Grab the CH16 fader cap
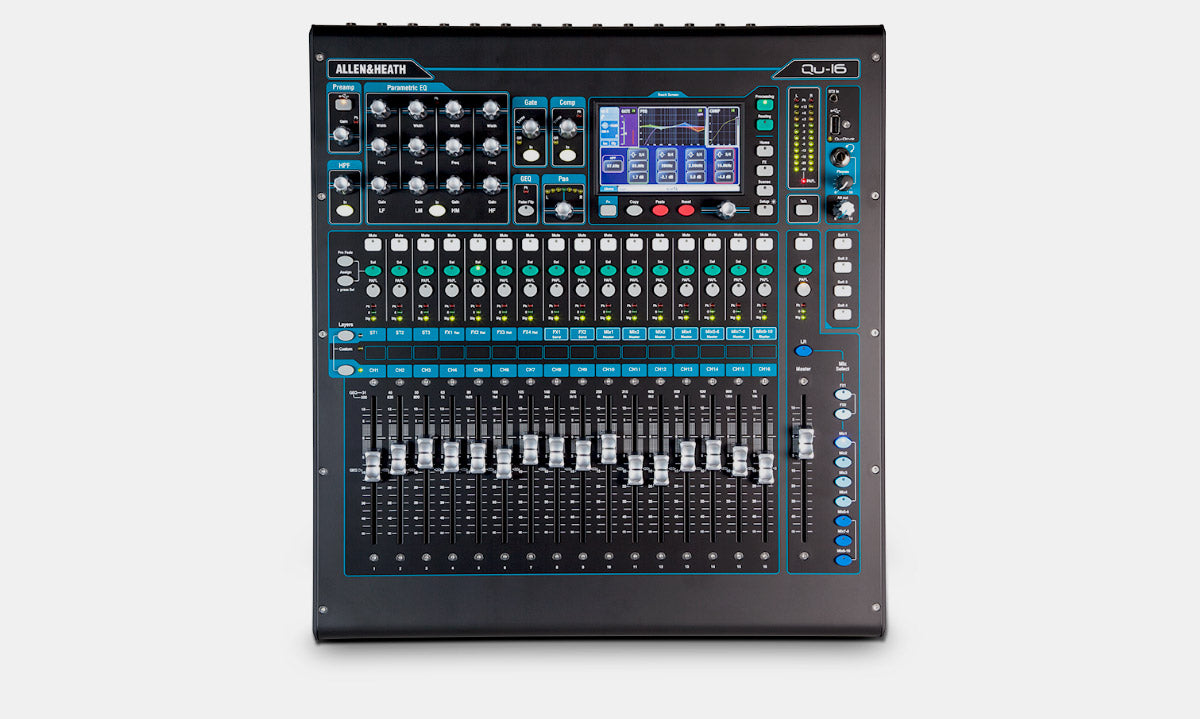 [765, 468]
